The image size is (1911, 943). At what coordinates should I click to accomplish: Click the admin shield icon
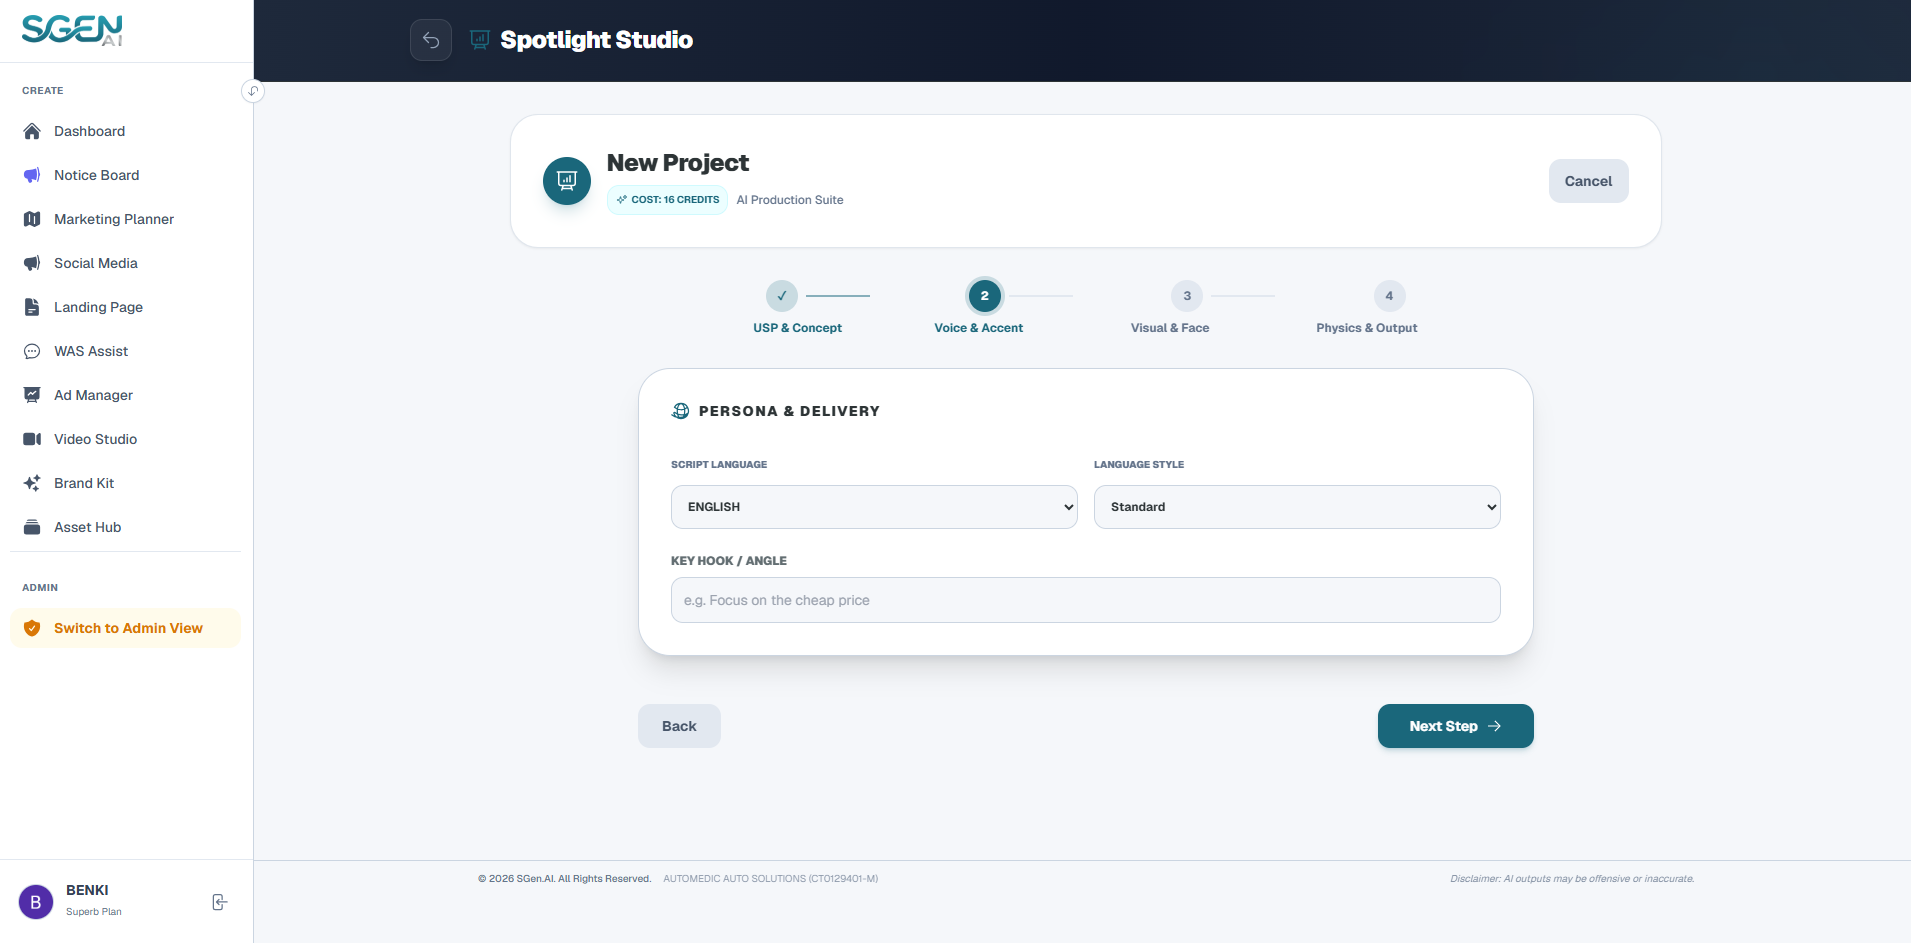coord(32,628)
